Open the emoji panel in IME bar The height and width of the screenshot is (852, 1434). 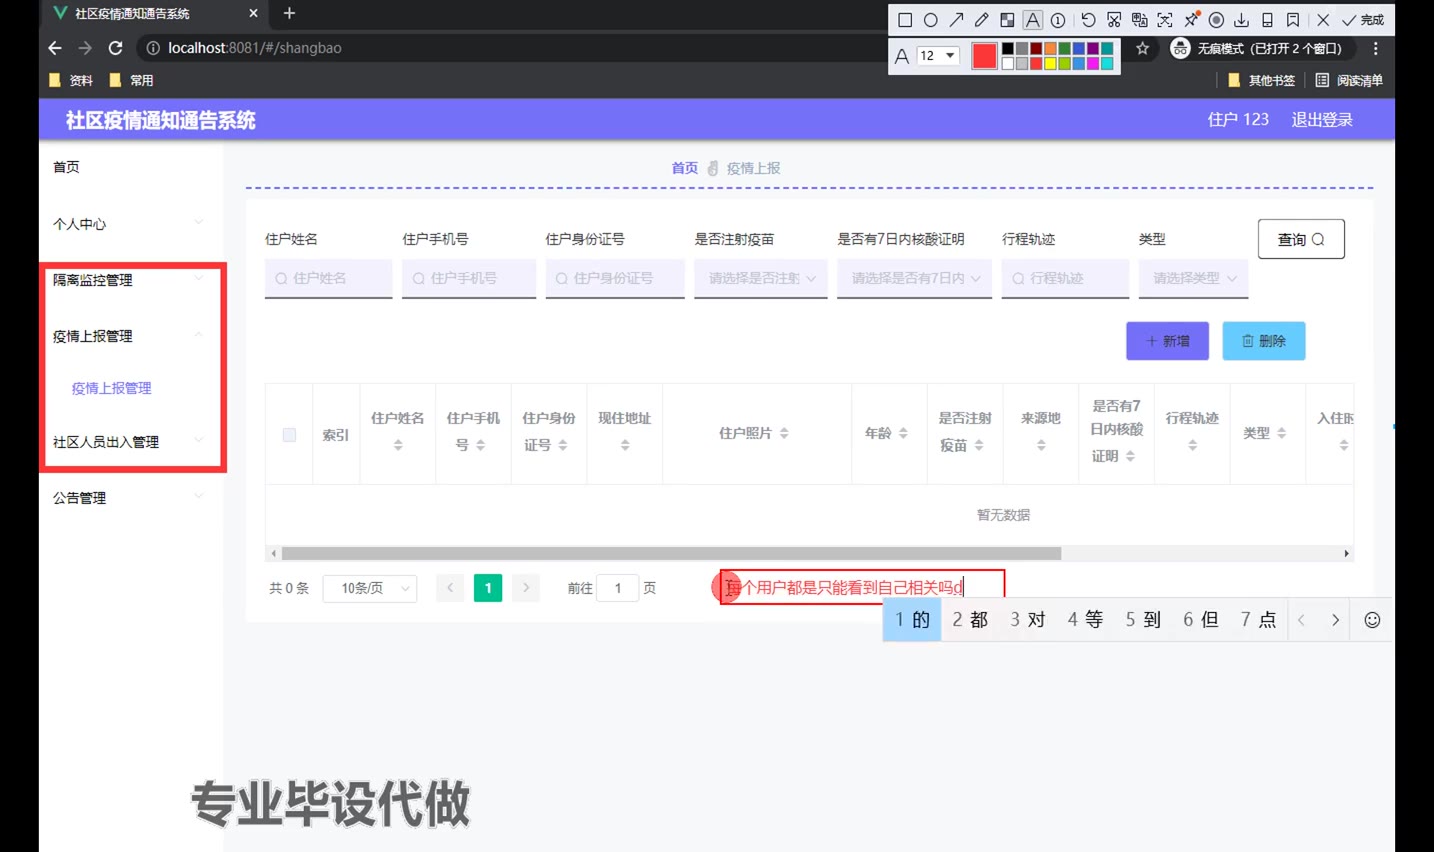click(x=1372, y=620)
